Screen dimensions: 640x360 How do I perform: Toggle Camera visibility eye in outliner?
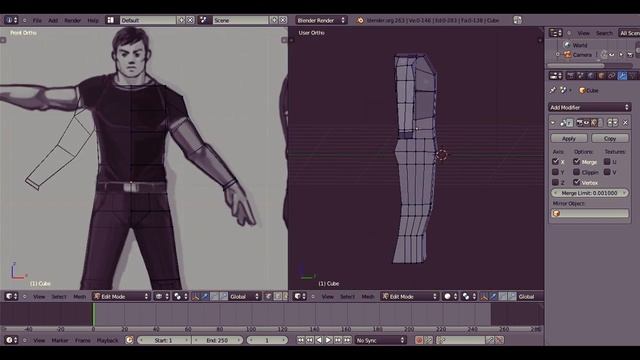[x=612, y=54]
